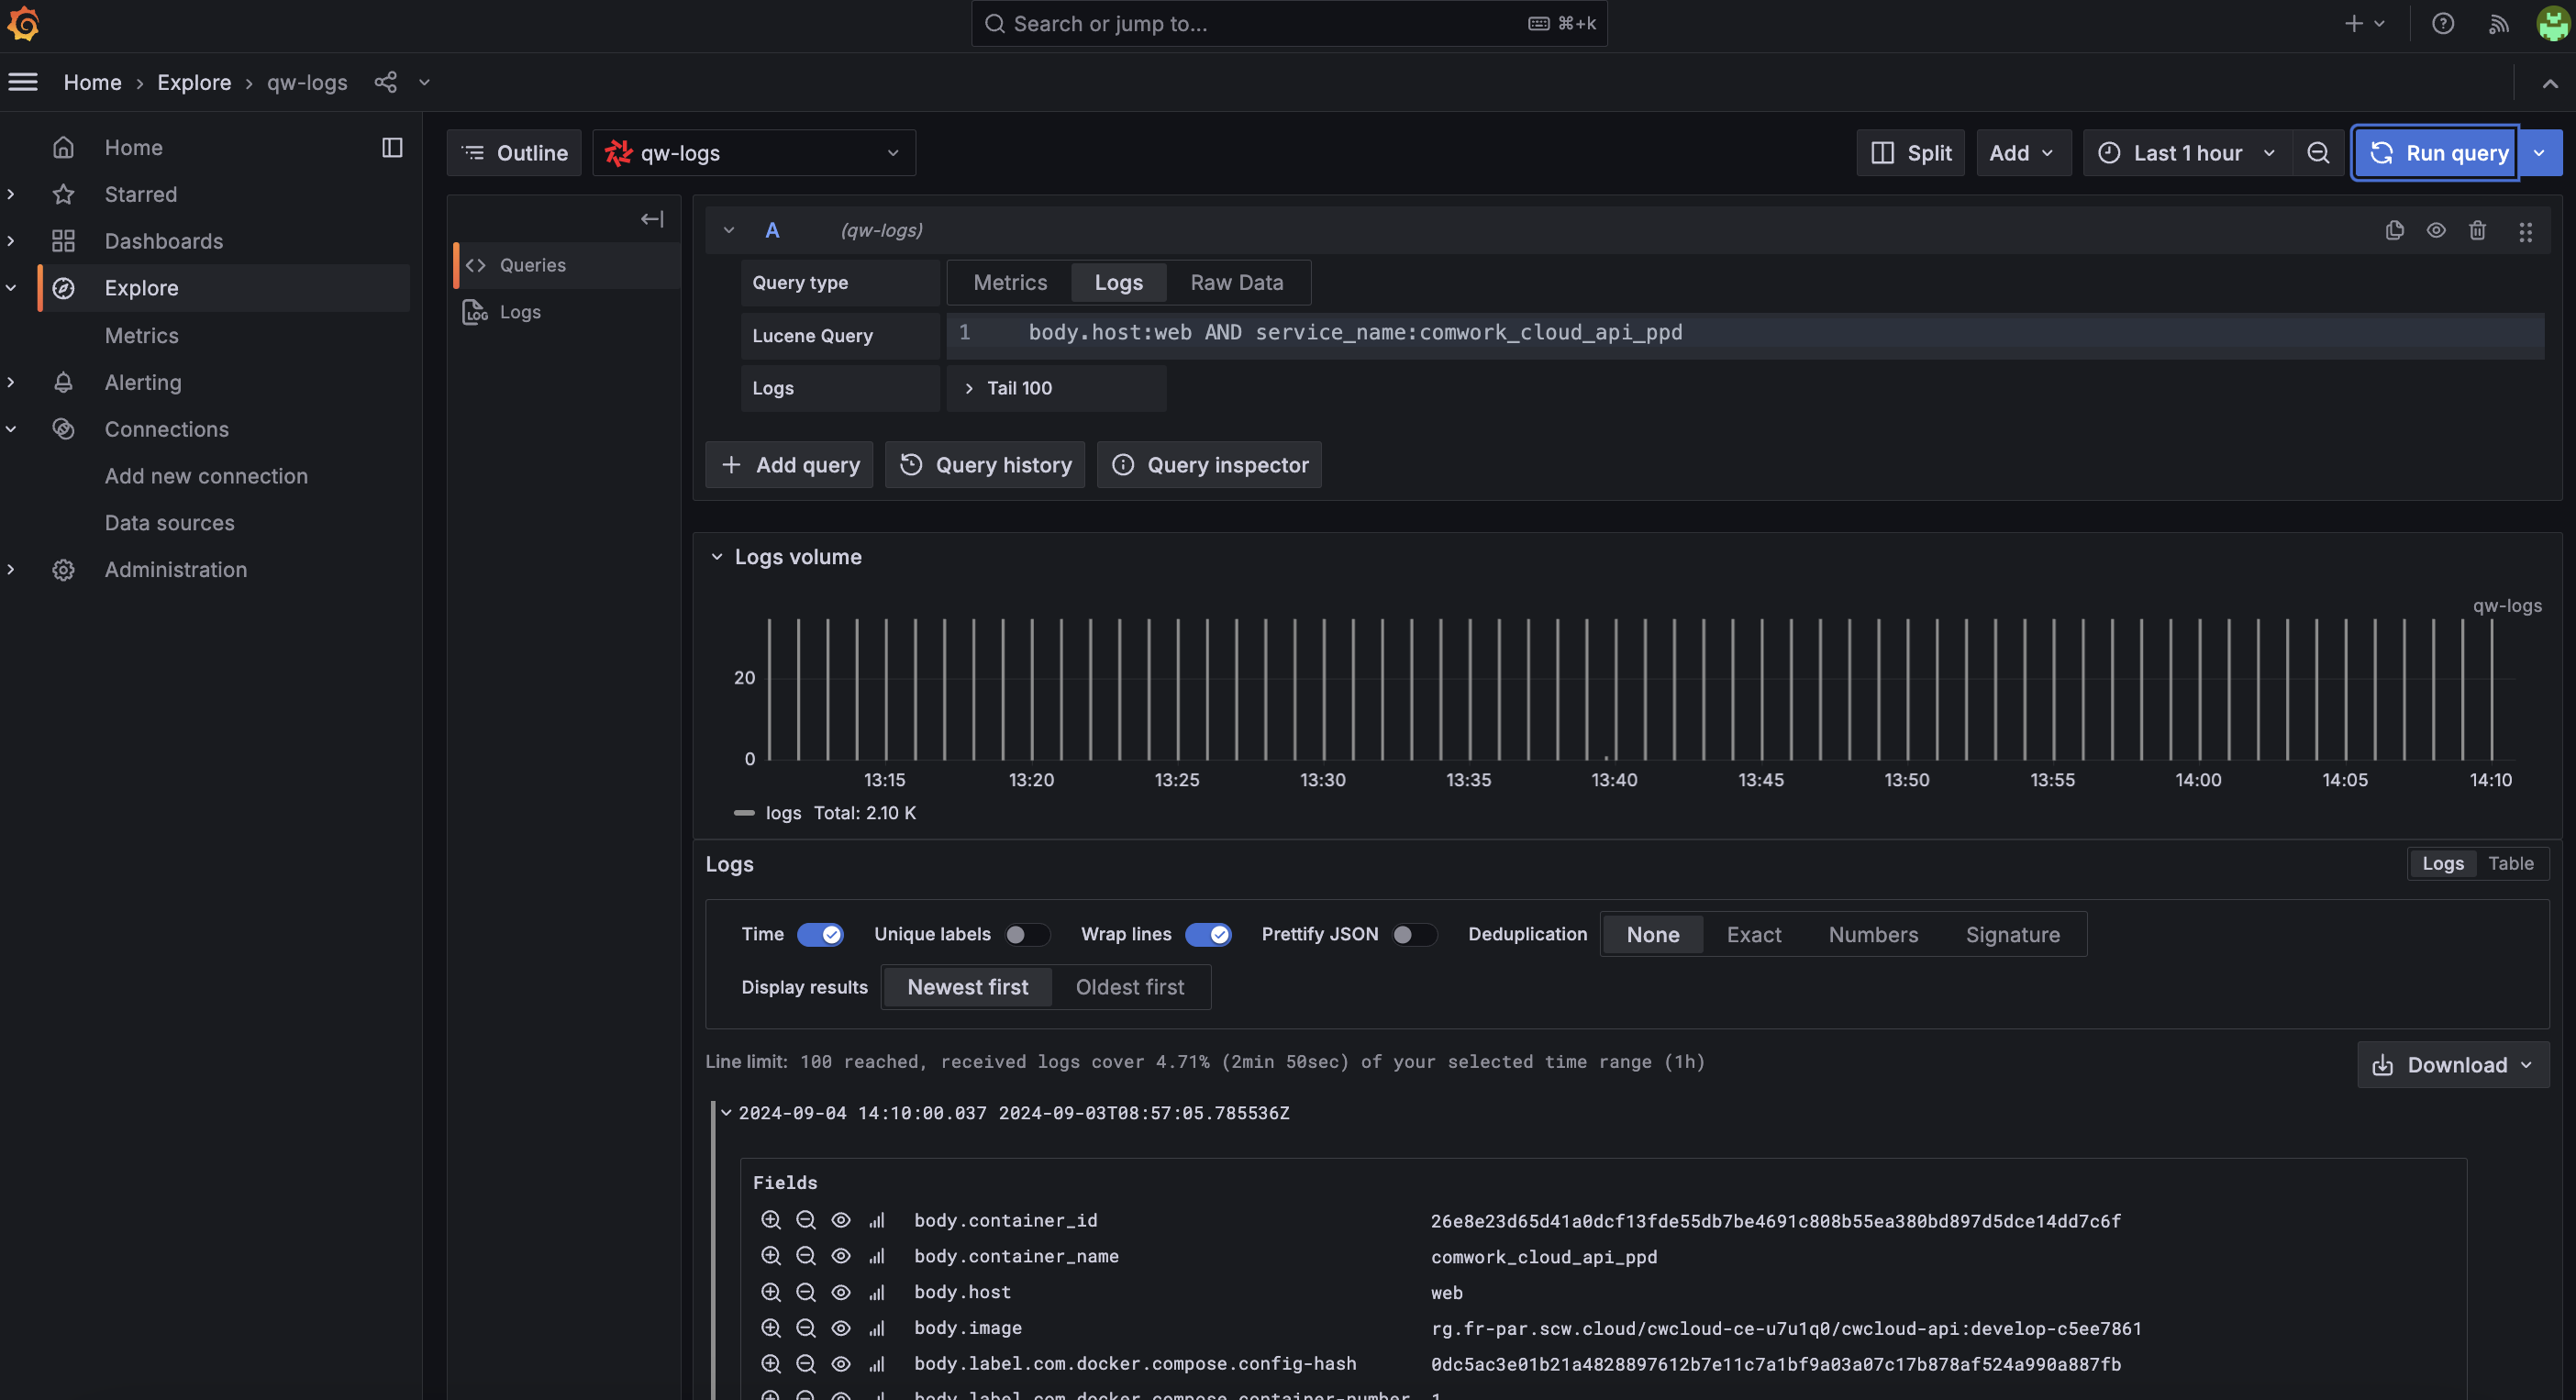The width and height of the screenshot is (2576, 1400).
Task: Expand the Tail 100 logs expander
Action: [969, 388]
